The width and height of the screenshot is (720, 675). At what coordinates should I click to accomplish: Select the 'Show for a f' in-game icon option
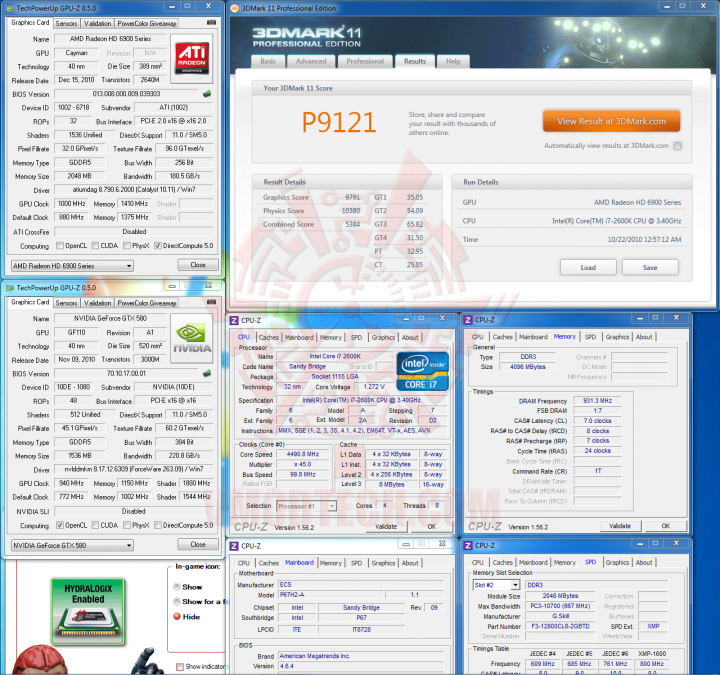pyautogui.click(x=177, y=602)
